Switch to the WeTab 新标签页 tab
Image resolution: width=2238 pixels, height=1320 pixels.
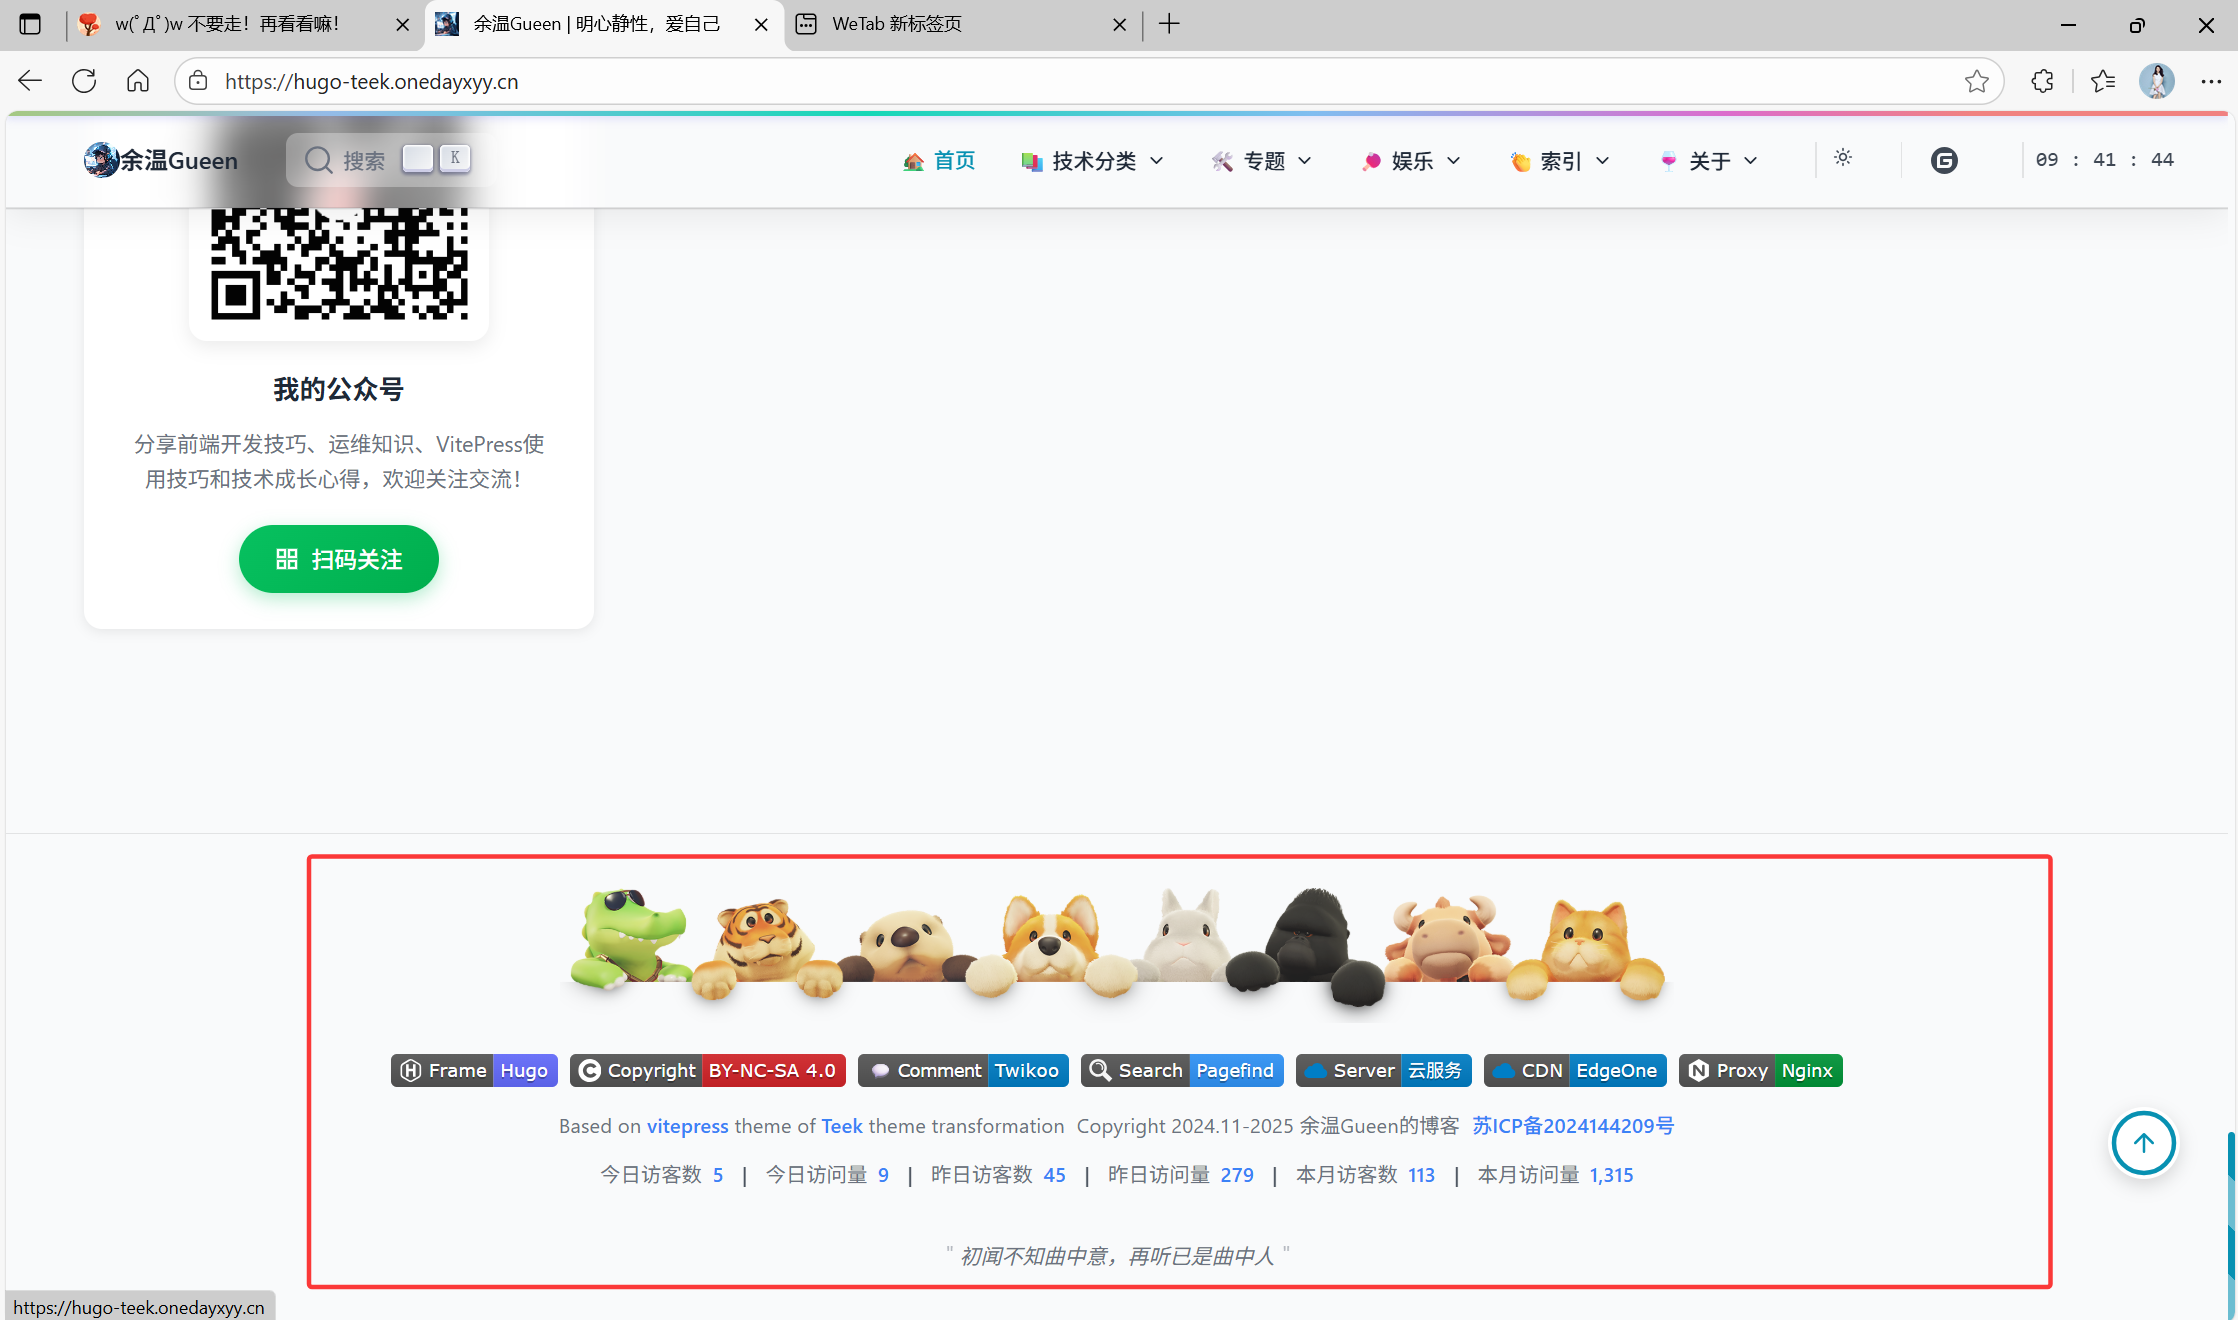896,24
